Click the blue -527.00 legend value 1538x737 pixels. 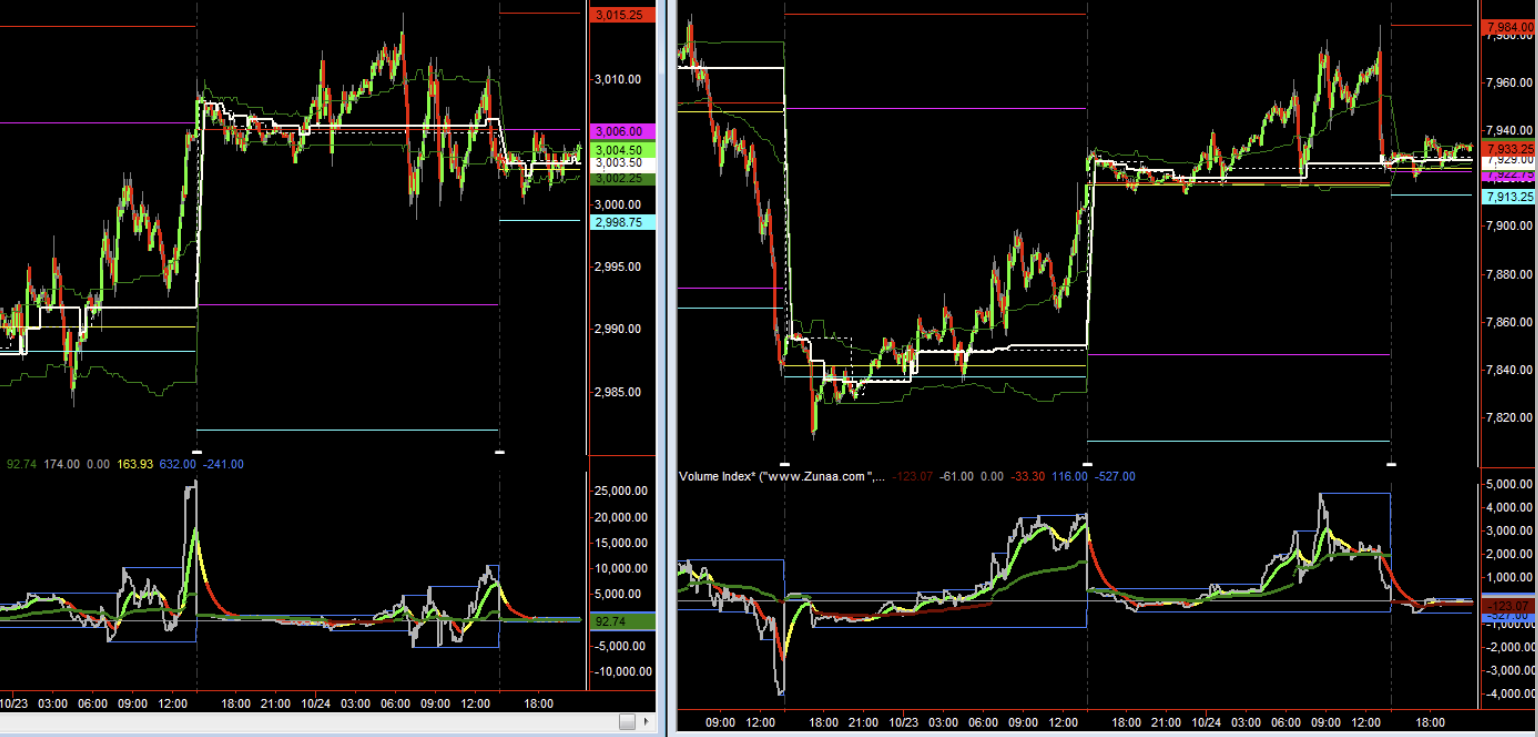pyautogui.click(x=1116, y=477)
